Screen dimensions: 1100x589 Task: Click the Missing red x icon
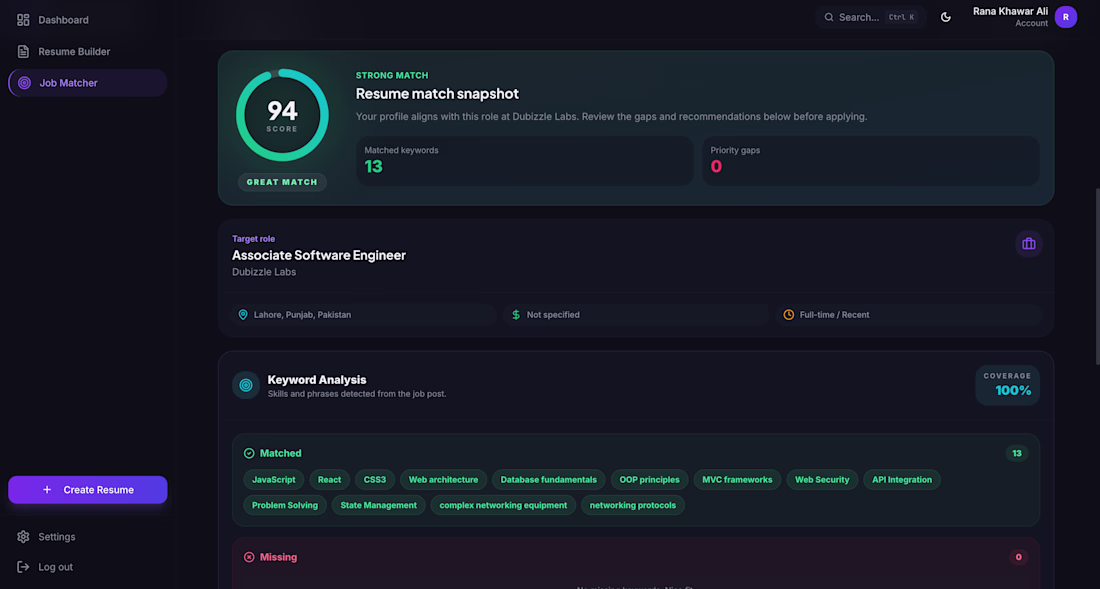[x=249, y=557]
